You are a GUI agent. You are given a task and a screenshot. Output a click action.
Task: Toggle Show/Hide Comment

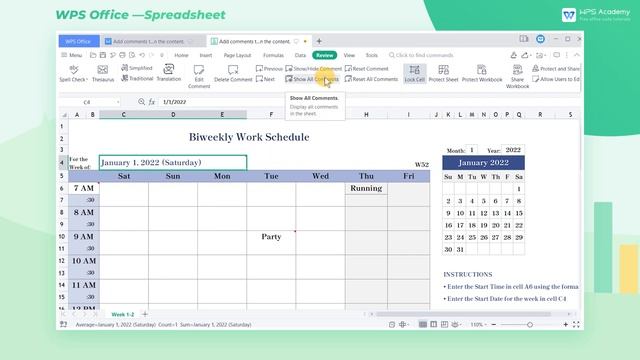pyautogui.click(x=313, y=69)
